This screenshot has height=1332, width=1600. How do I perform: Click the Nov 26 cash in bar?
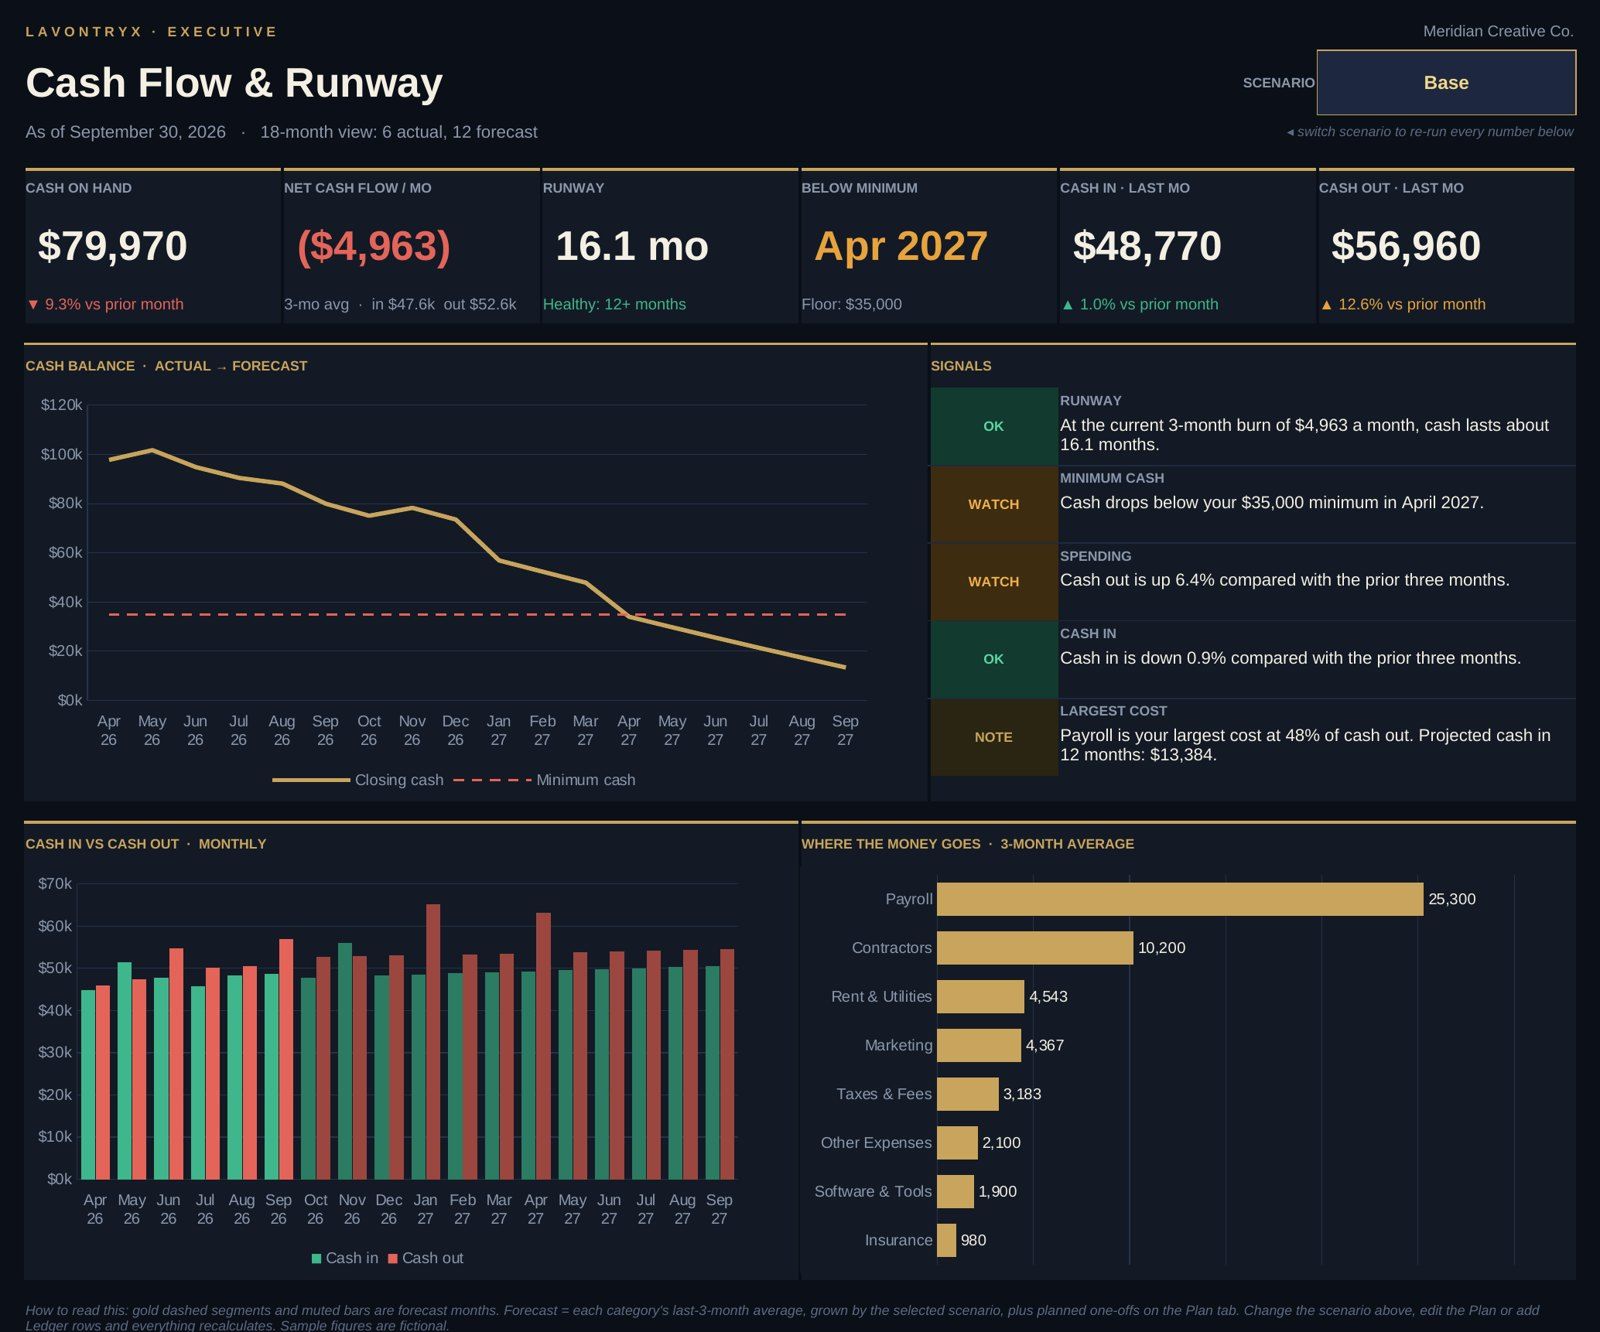345,1061
